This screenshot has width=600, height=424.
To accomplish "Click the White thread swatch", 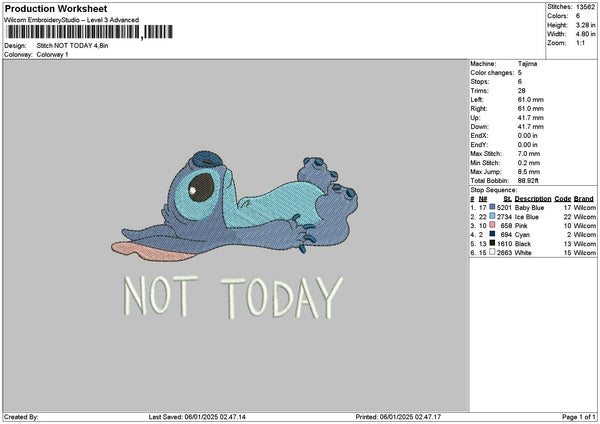I will pos(492,252).
